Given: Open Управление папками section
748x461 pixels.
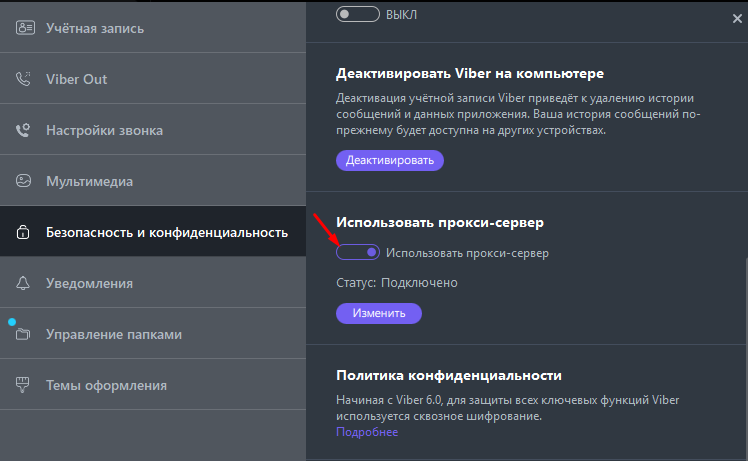Looking at the screenshot, I should click(x=153, y=334).
